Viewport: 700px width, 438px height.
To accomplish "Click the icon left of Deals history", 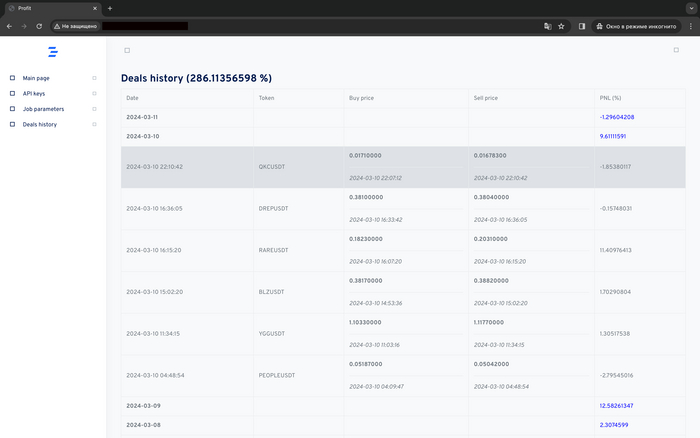I will tap(12, 125).
